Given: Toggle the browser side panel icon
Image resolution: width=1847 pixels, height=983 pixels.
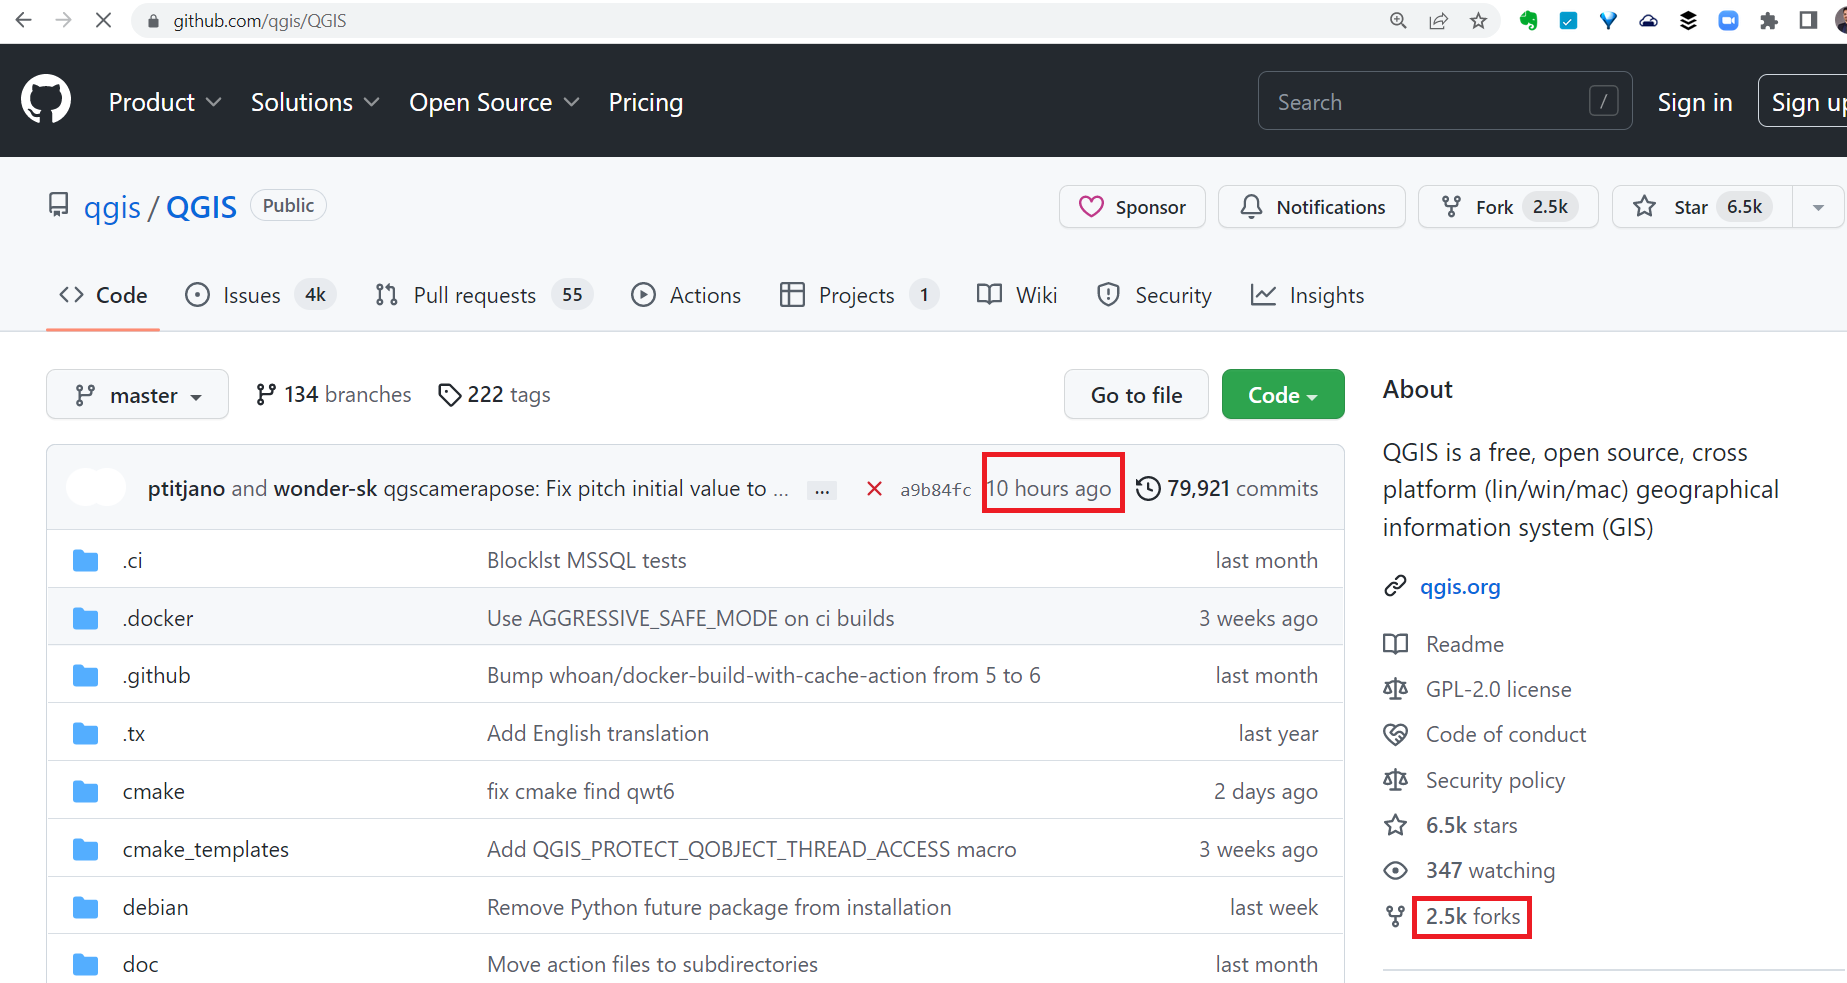Looking at the screenshot, I should click(1808, 21).
